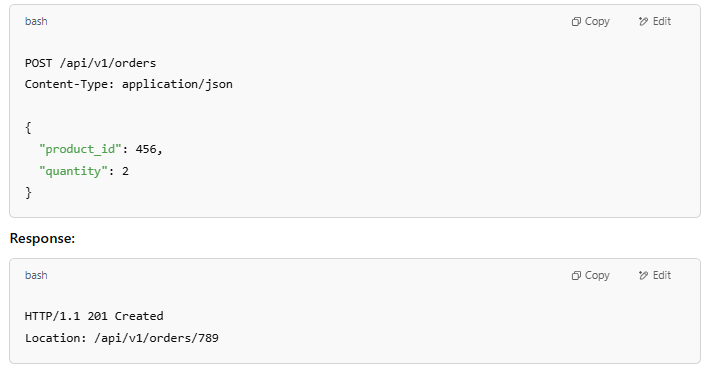Click the copy icon in the response code block
712x372 pixels.
(576, 276)
